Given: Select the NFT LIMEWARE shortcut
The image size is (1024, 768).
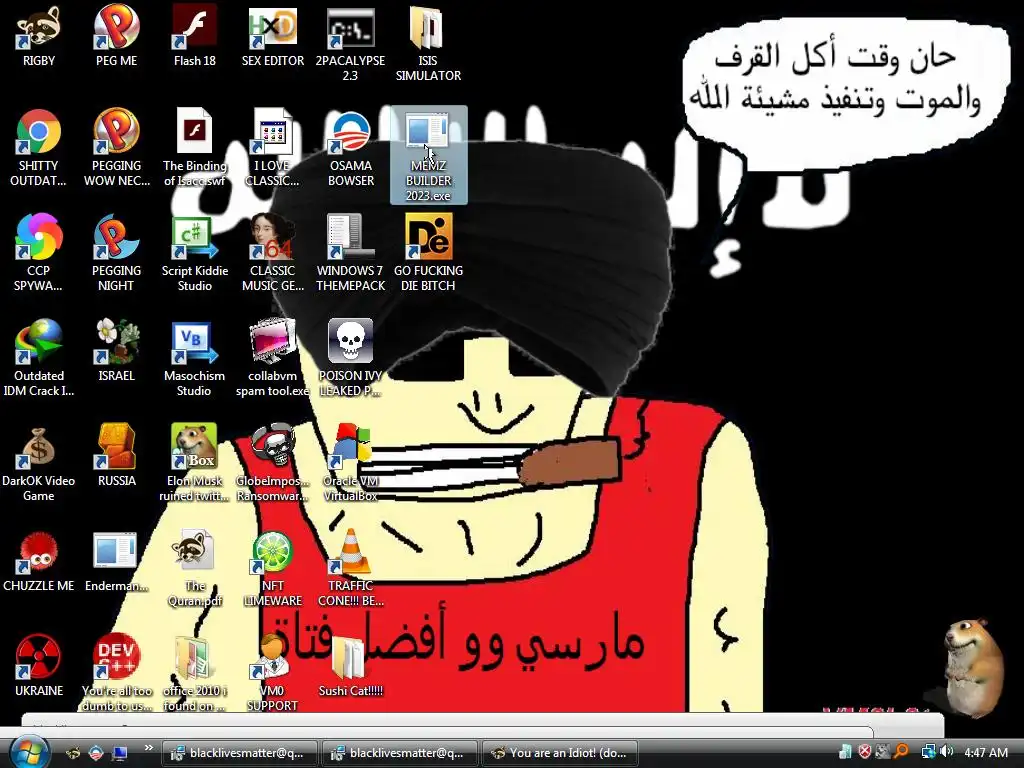Looking at the screenshot, I should click(x=272, y=569).
